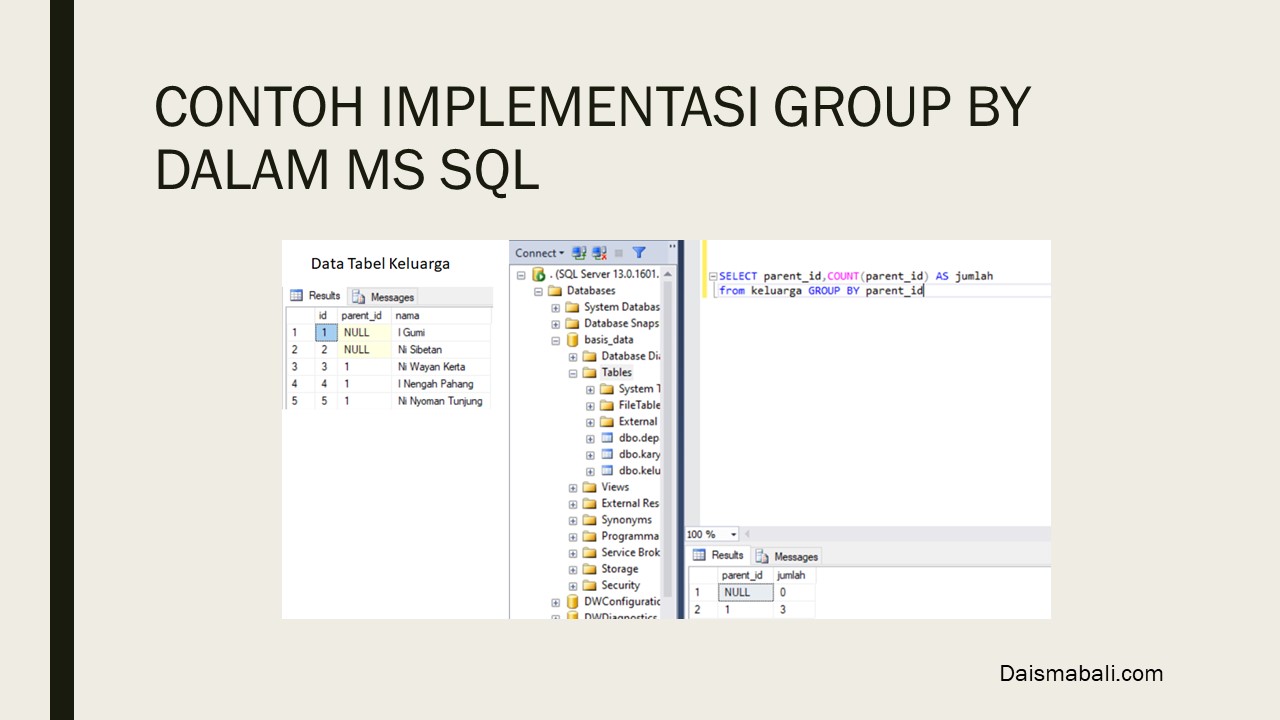The image size is (1280, 720).
Task: Select the basis_data database icon
Action: click(573, 340)
